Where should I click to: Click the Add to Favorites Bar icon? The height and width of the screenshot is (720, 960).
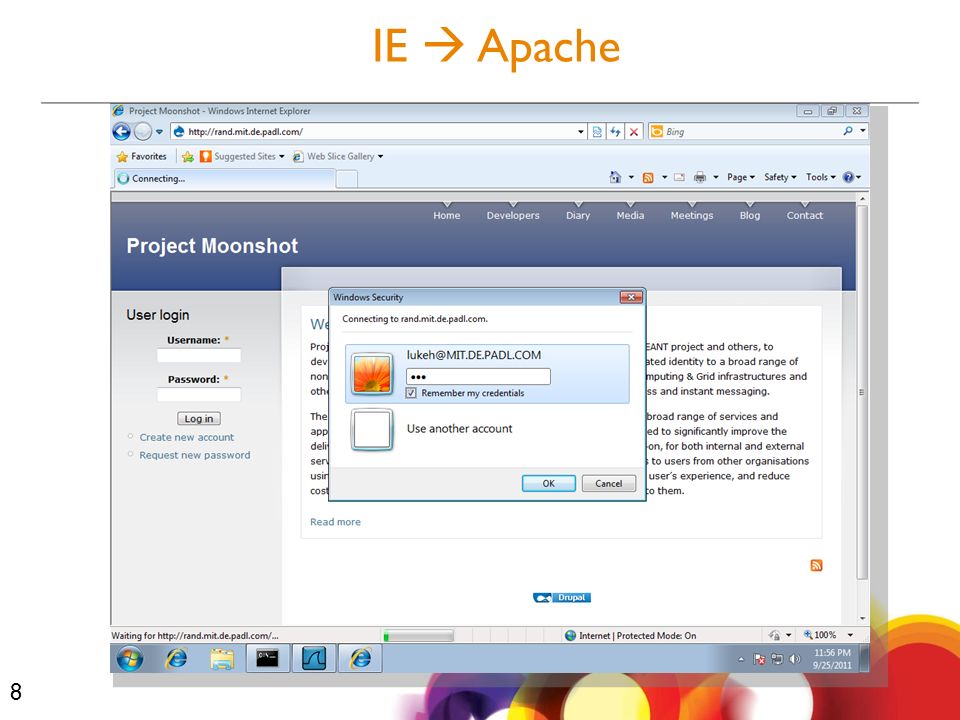(187, 157)
